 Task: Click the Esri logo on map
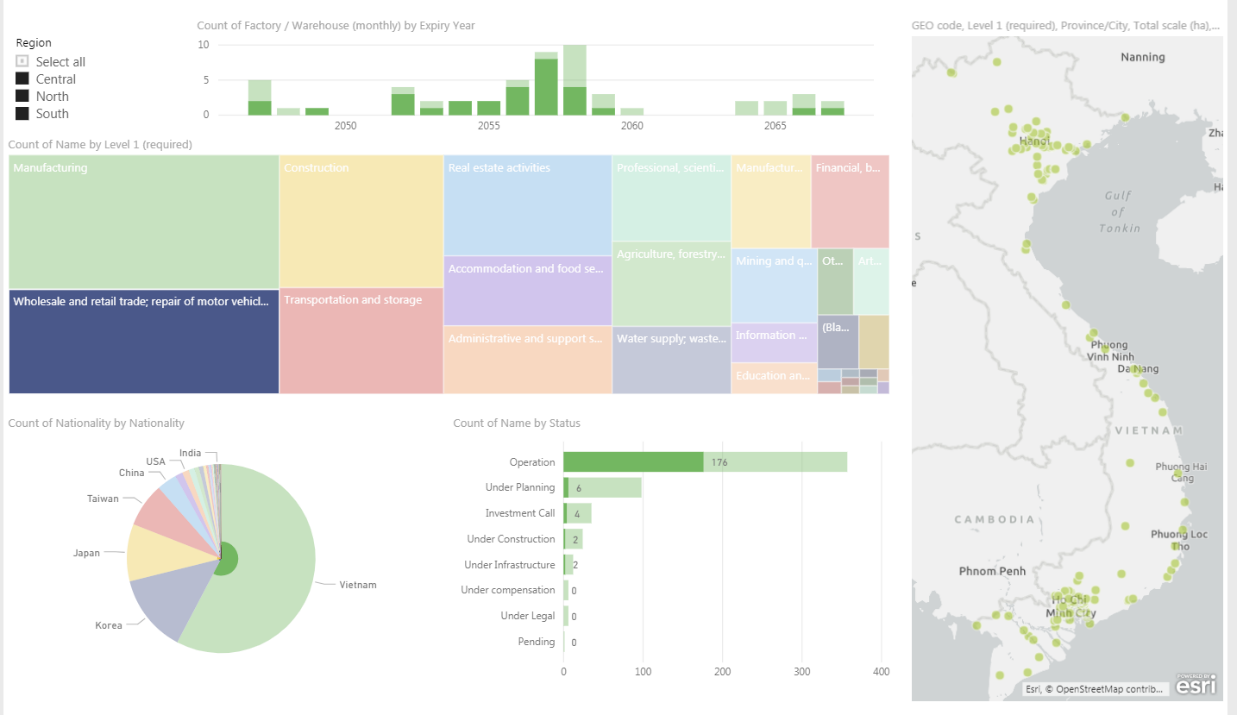point(1196,686)
